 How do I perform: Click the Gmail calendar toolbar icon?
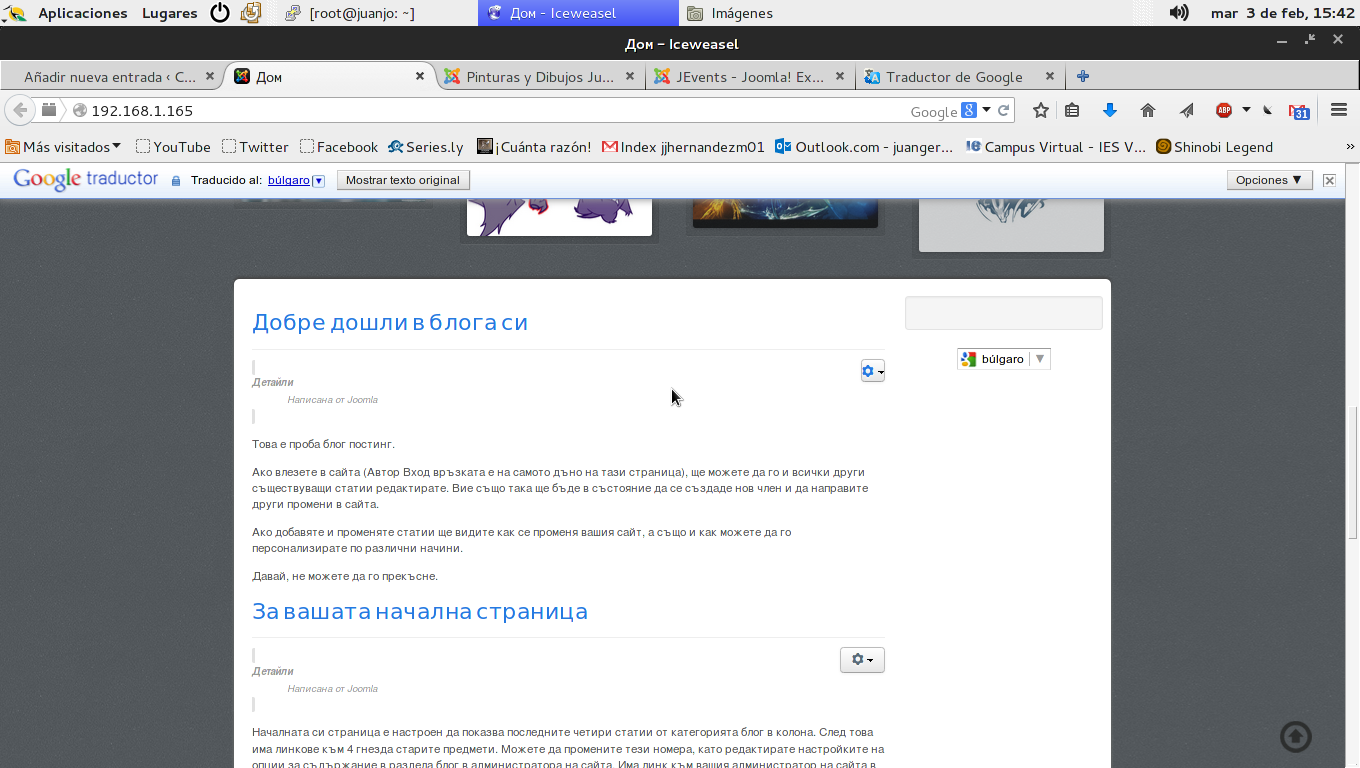coord(1298,111)
